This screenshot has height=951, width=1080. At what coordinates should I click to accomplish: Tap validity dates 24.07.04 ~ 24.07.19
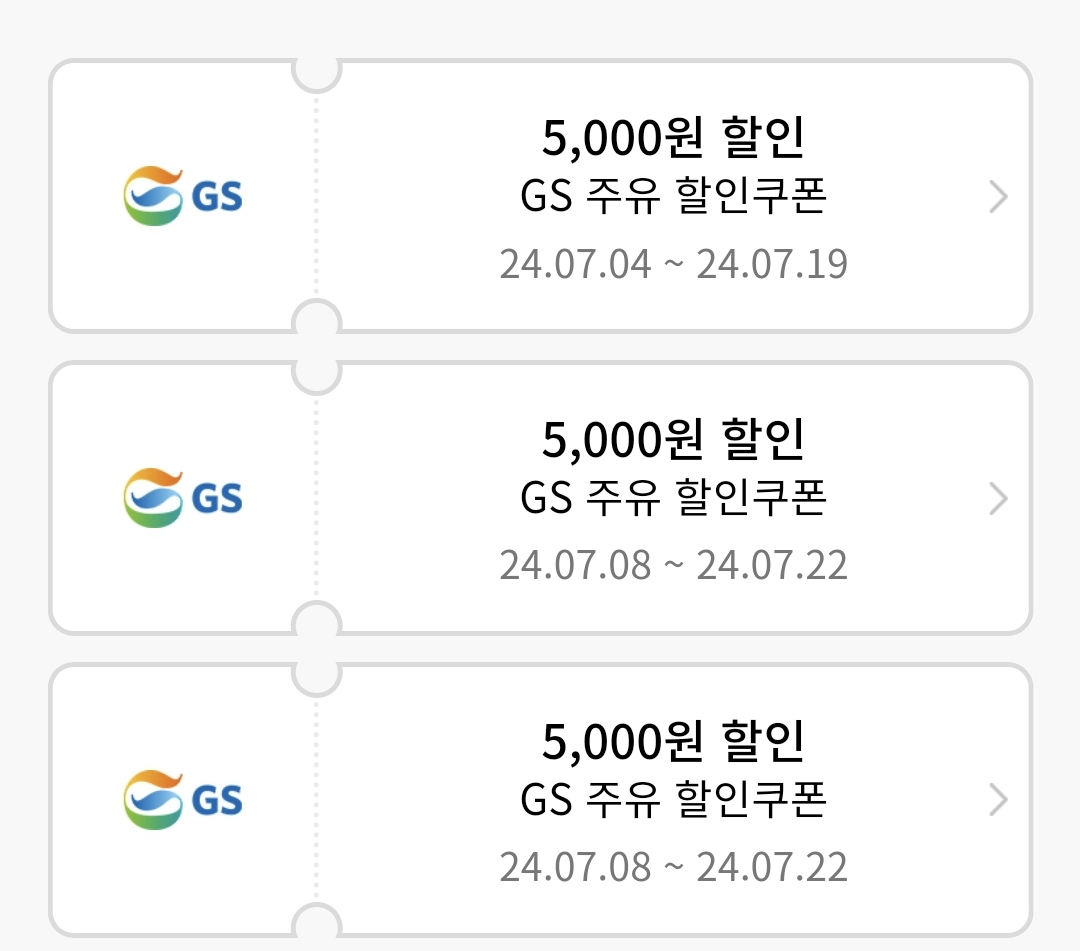coord(673,264)
